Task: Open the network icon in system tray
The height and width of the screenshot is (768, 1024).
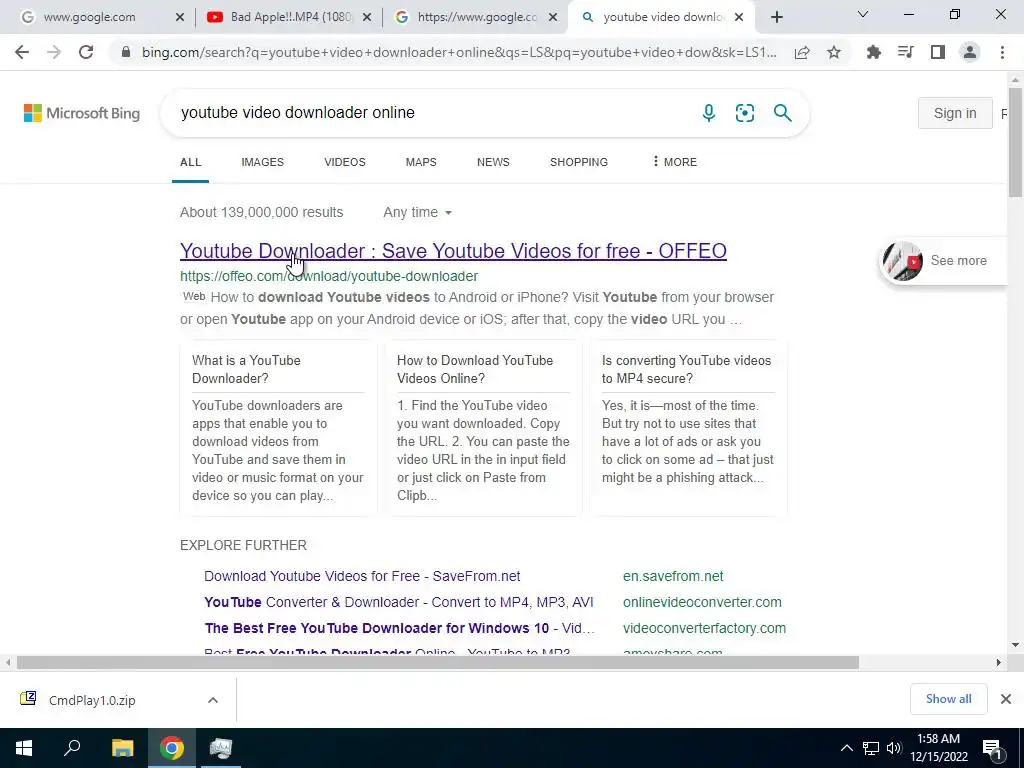Action: pyautogui.click(x=871, y=748)
